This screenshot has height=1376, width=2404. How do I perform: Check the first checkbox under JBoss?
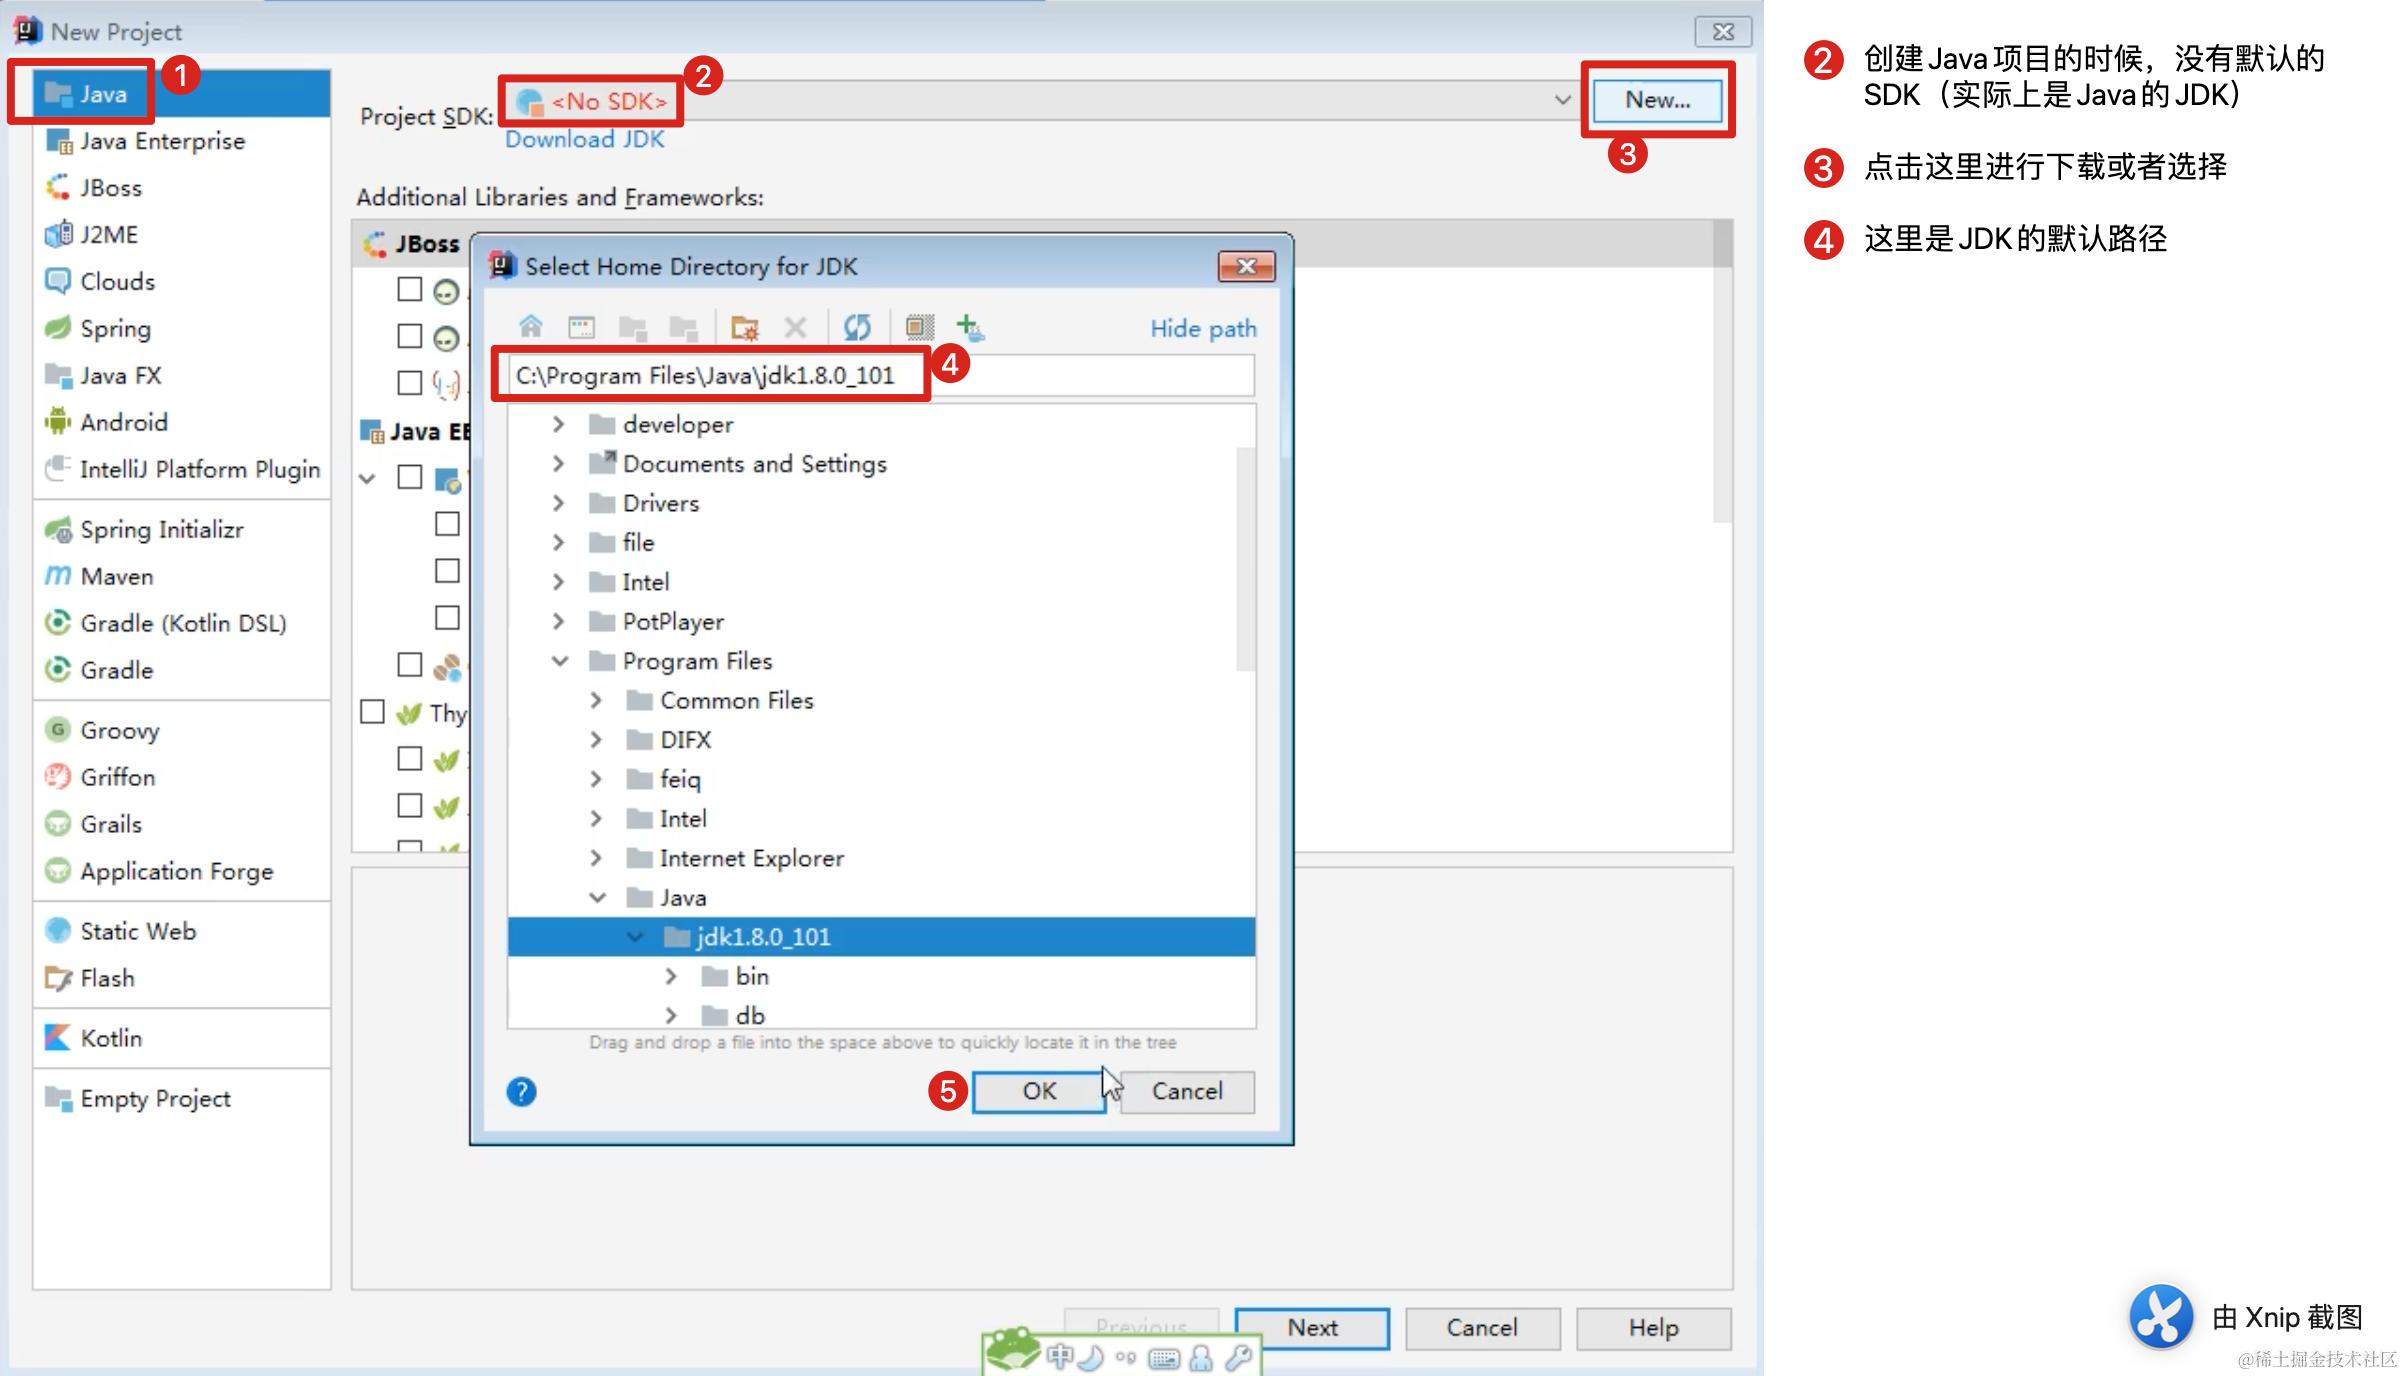pyautogui.click(x=409, y=290)
